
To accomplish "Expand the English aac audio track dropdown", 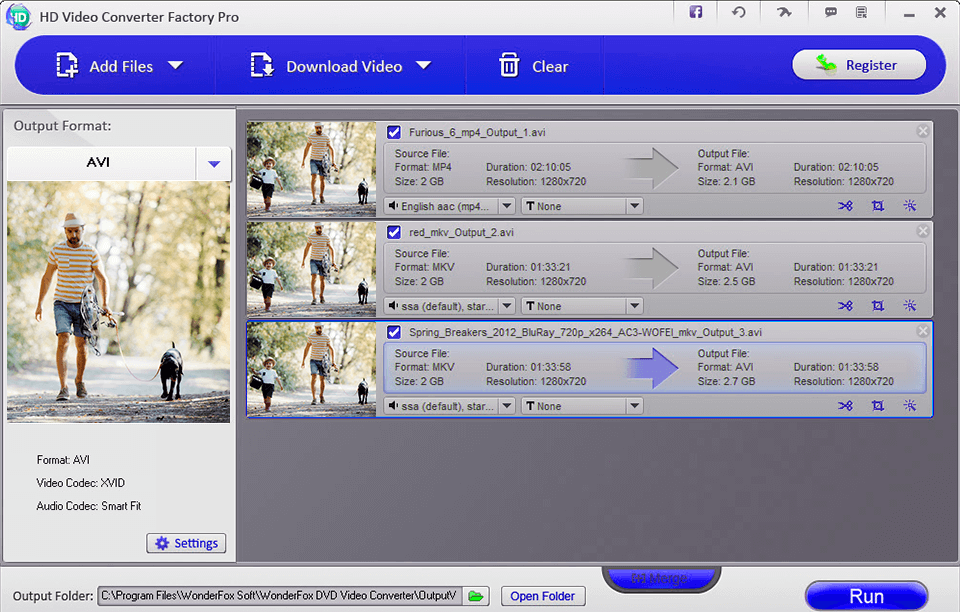I will [506, 206].
